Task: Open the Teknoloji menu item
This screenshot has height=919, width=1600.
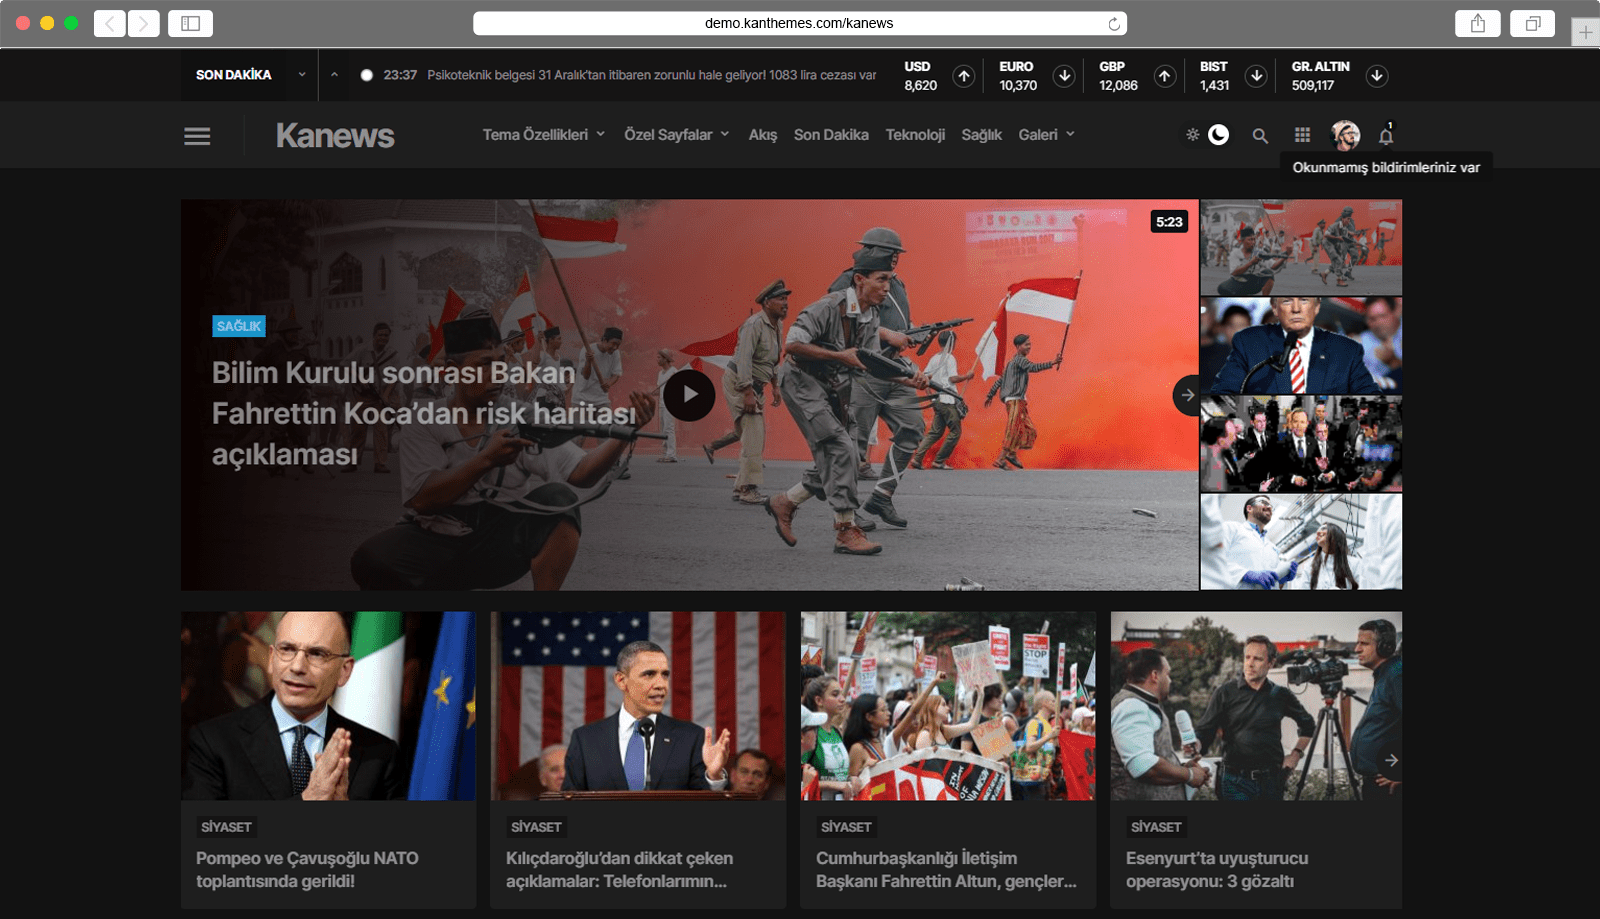Action: pyautogui.click(x=915, y=135)
